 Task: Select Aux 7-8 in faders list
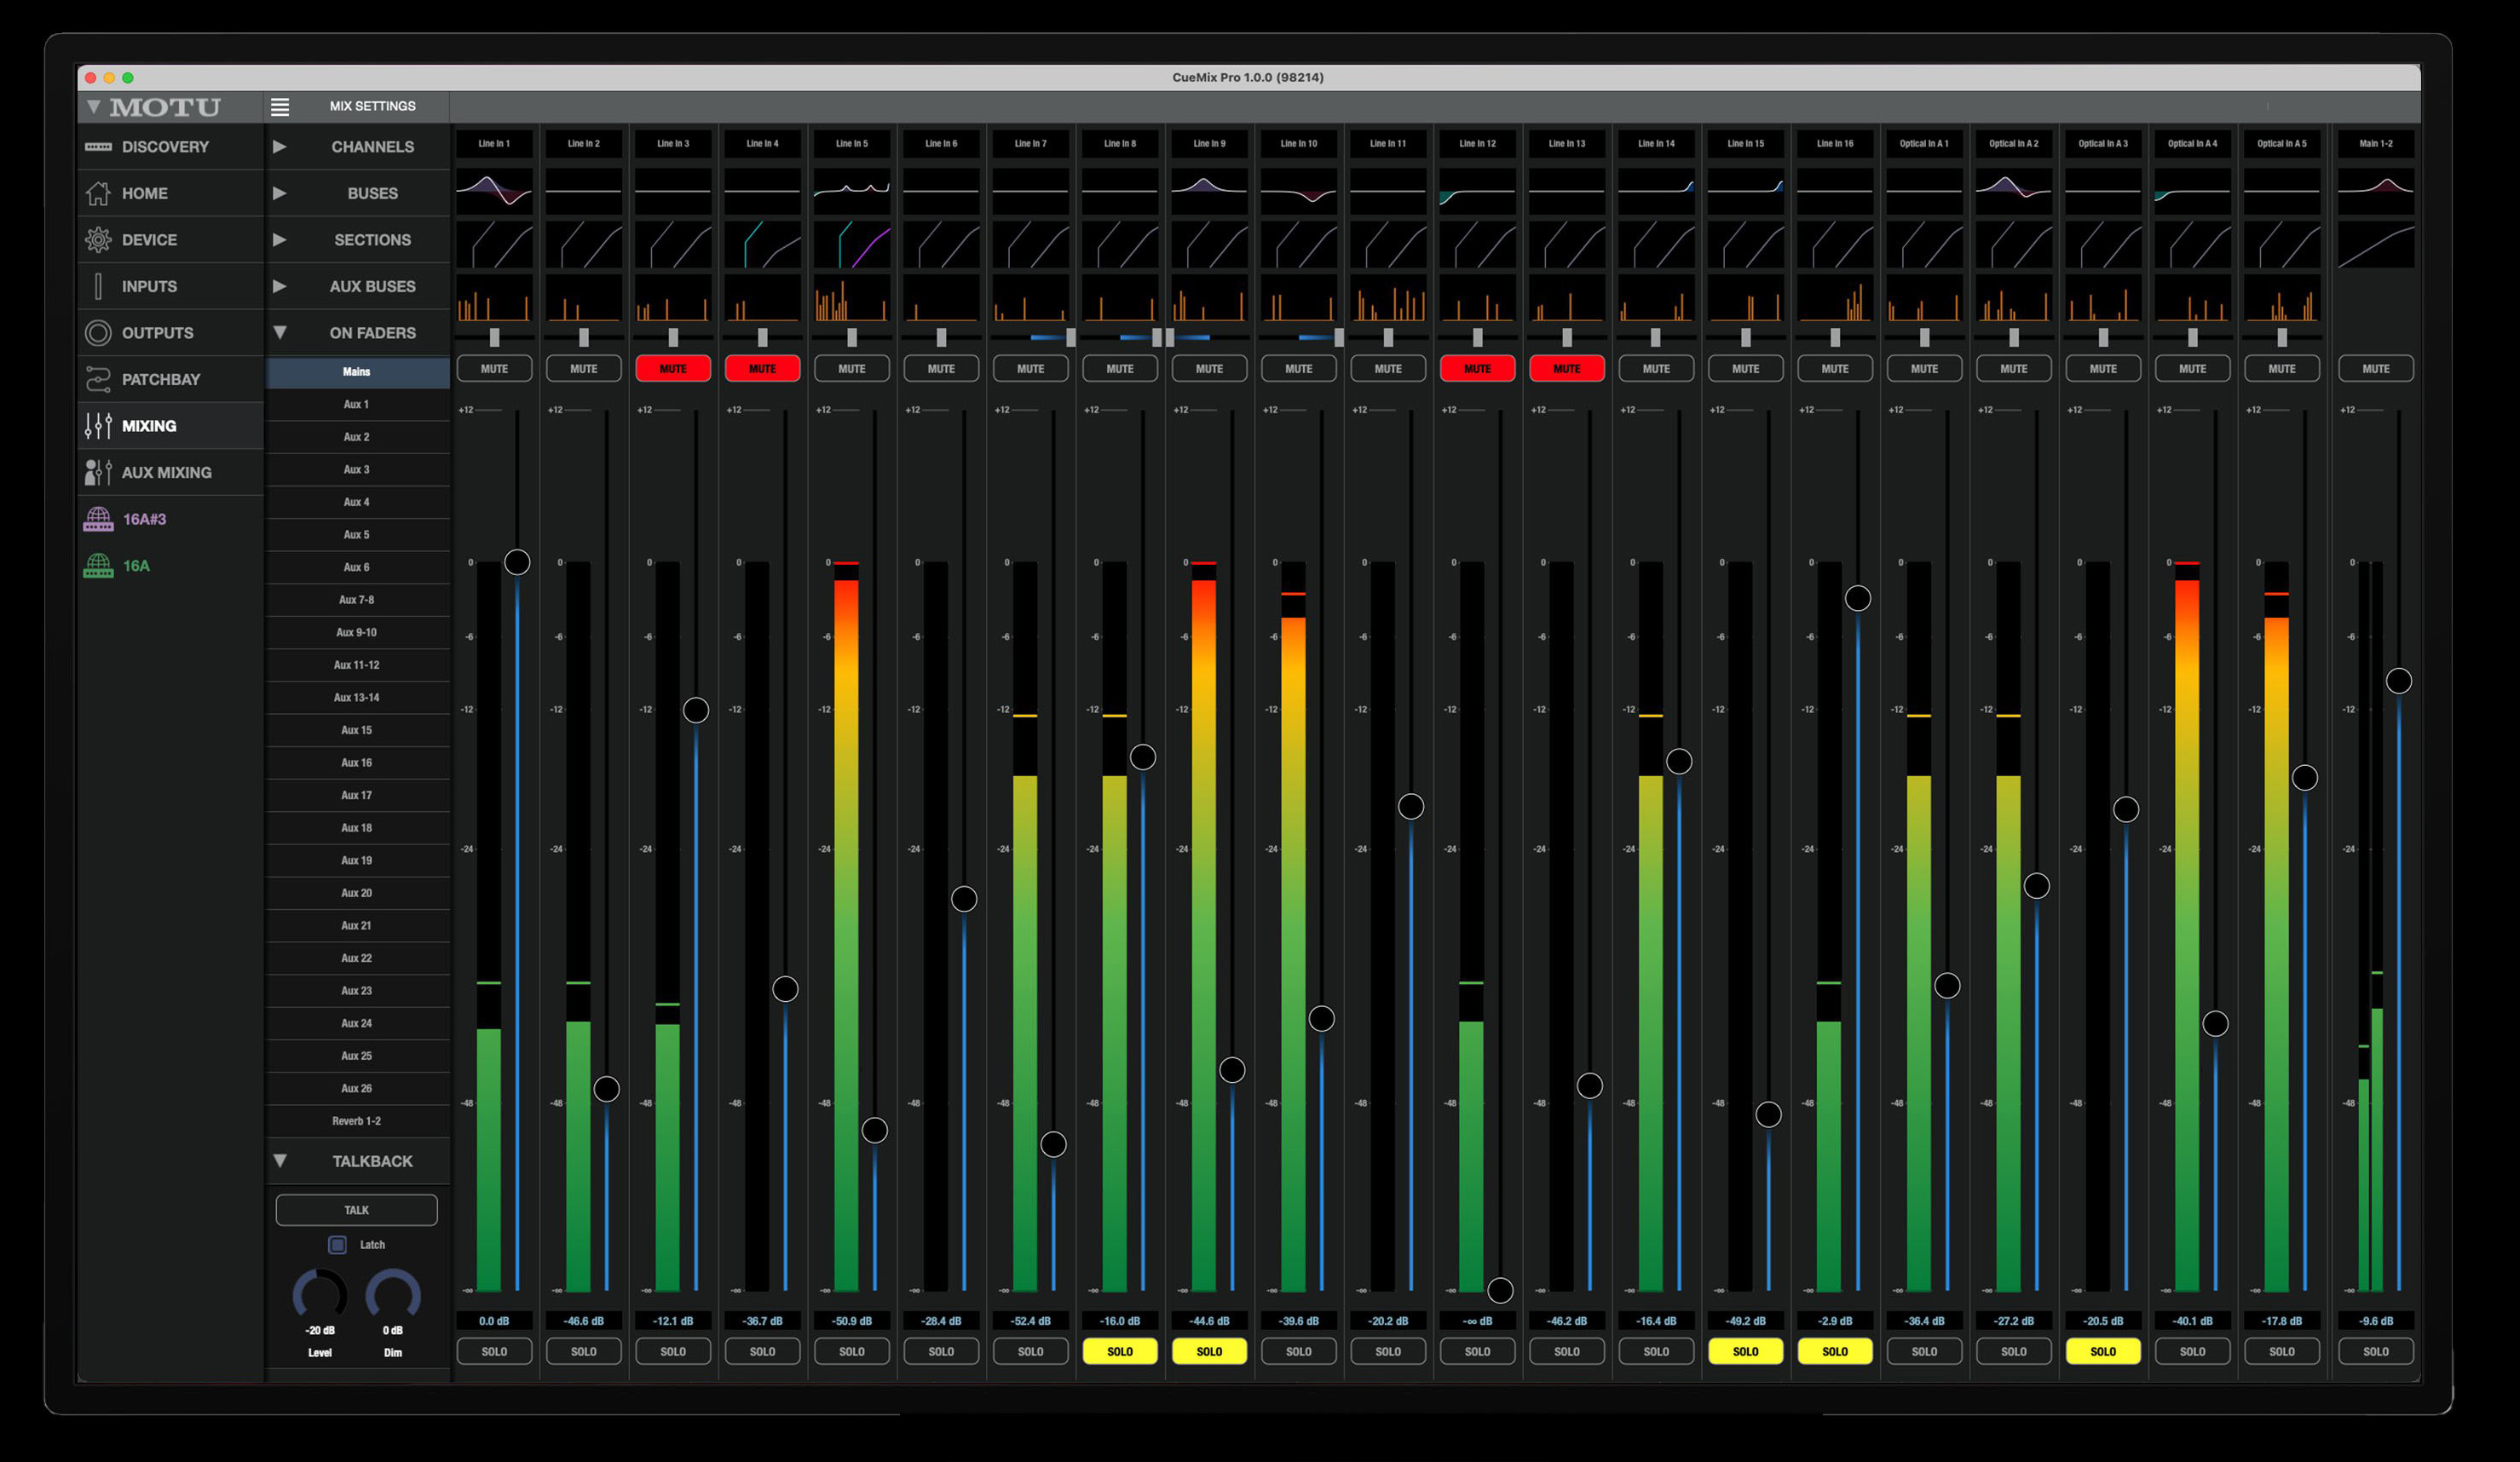pos(356,600)
